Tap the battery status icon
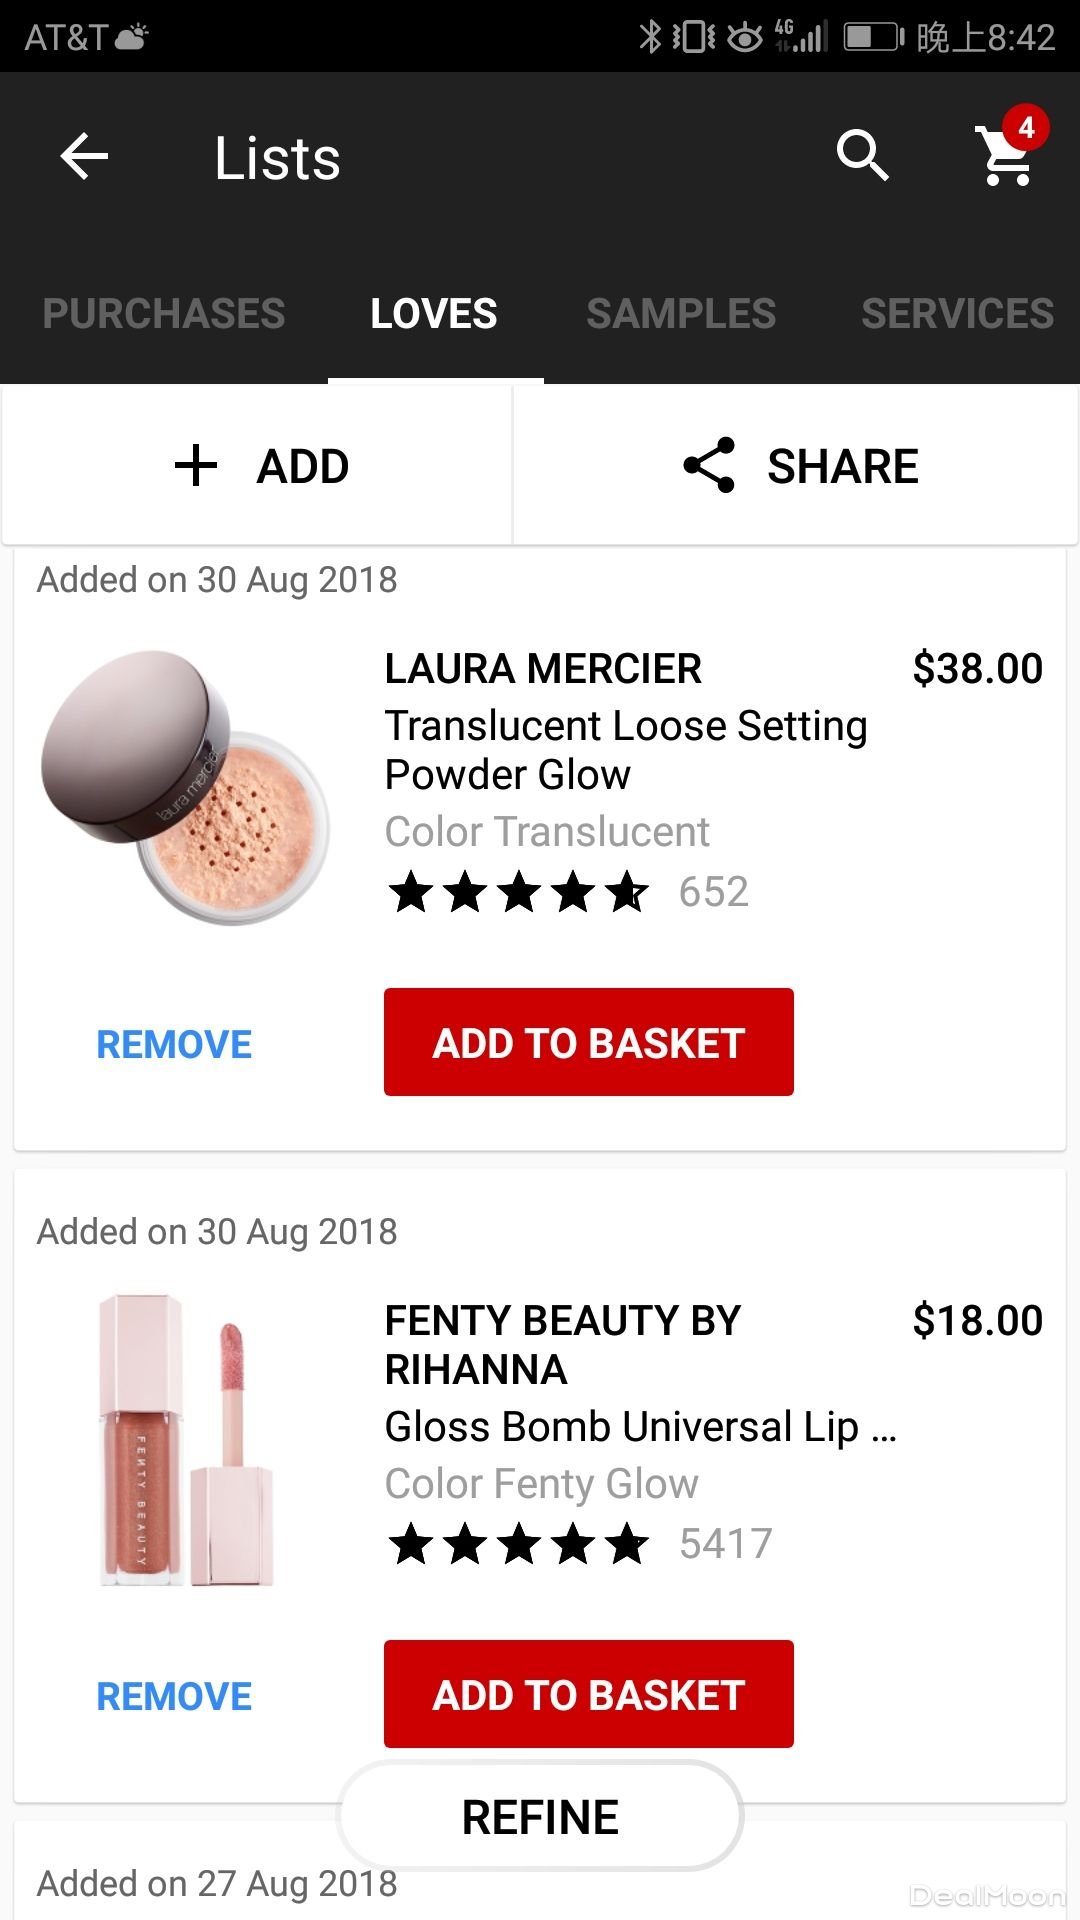 873,37
